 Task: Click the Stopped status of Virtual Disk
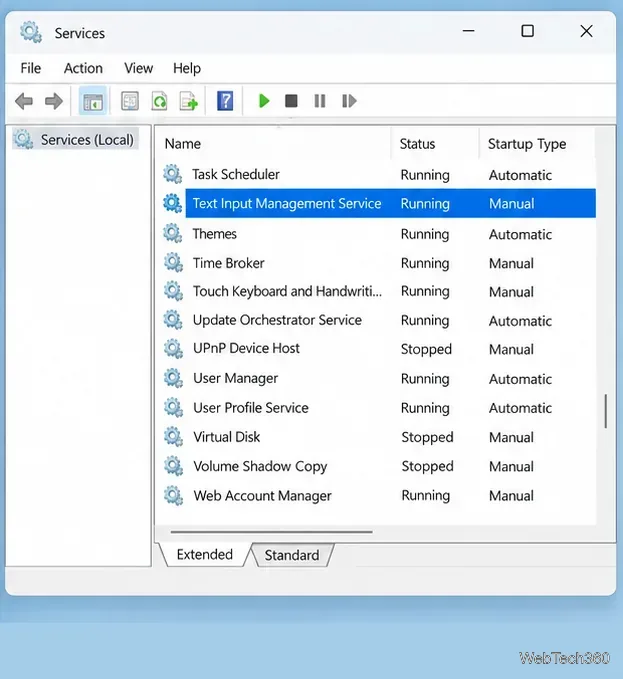click(427, 437)
